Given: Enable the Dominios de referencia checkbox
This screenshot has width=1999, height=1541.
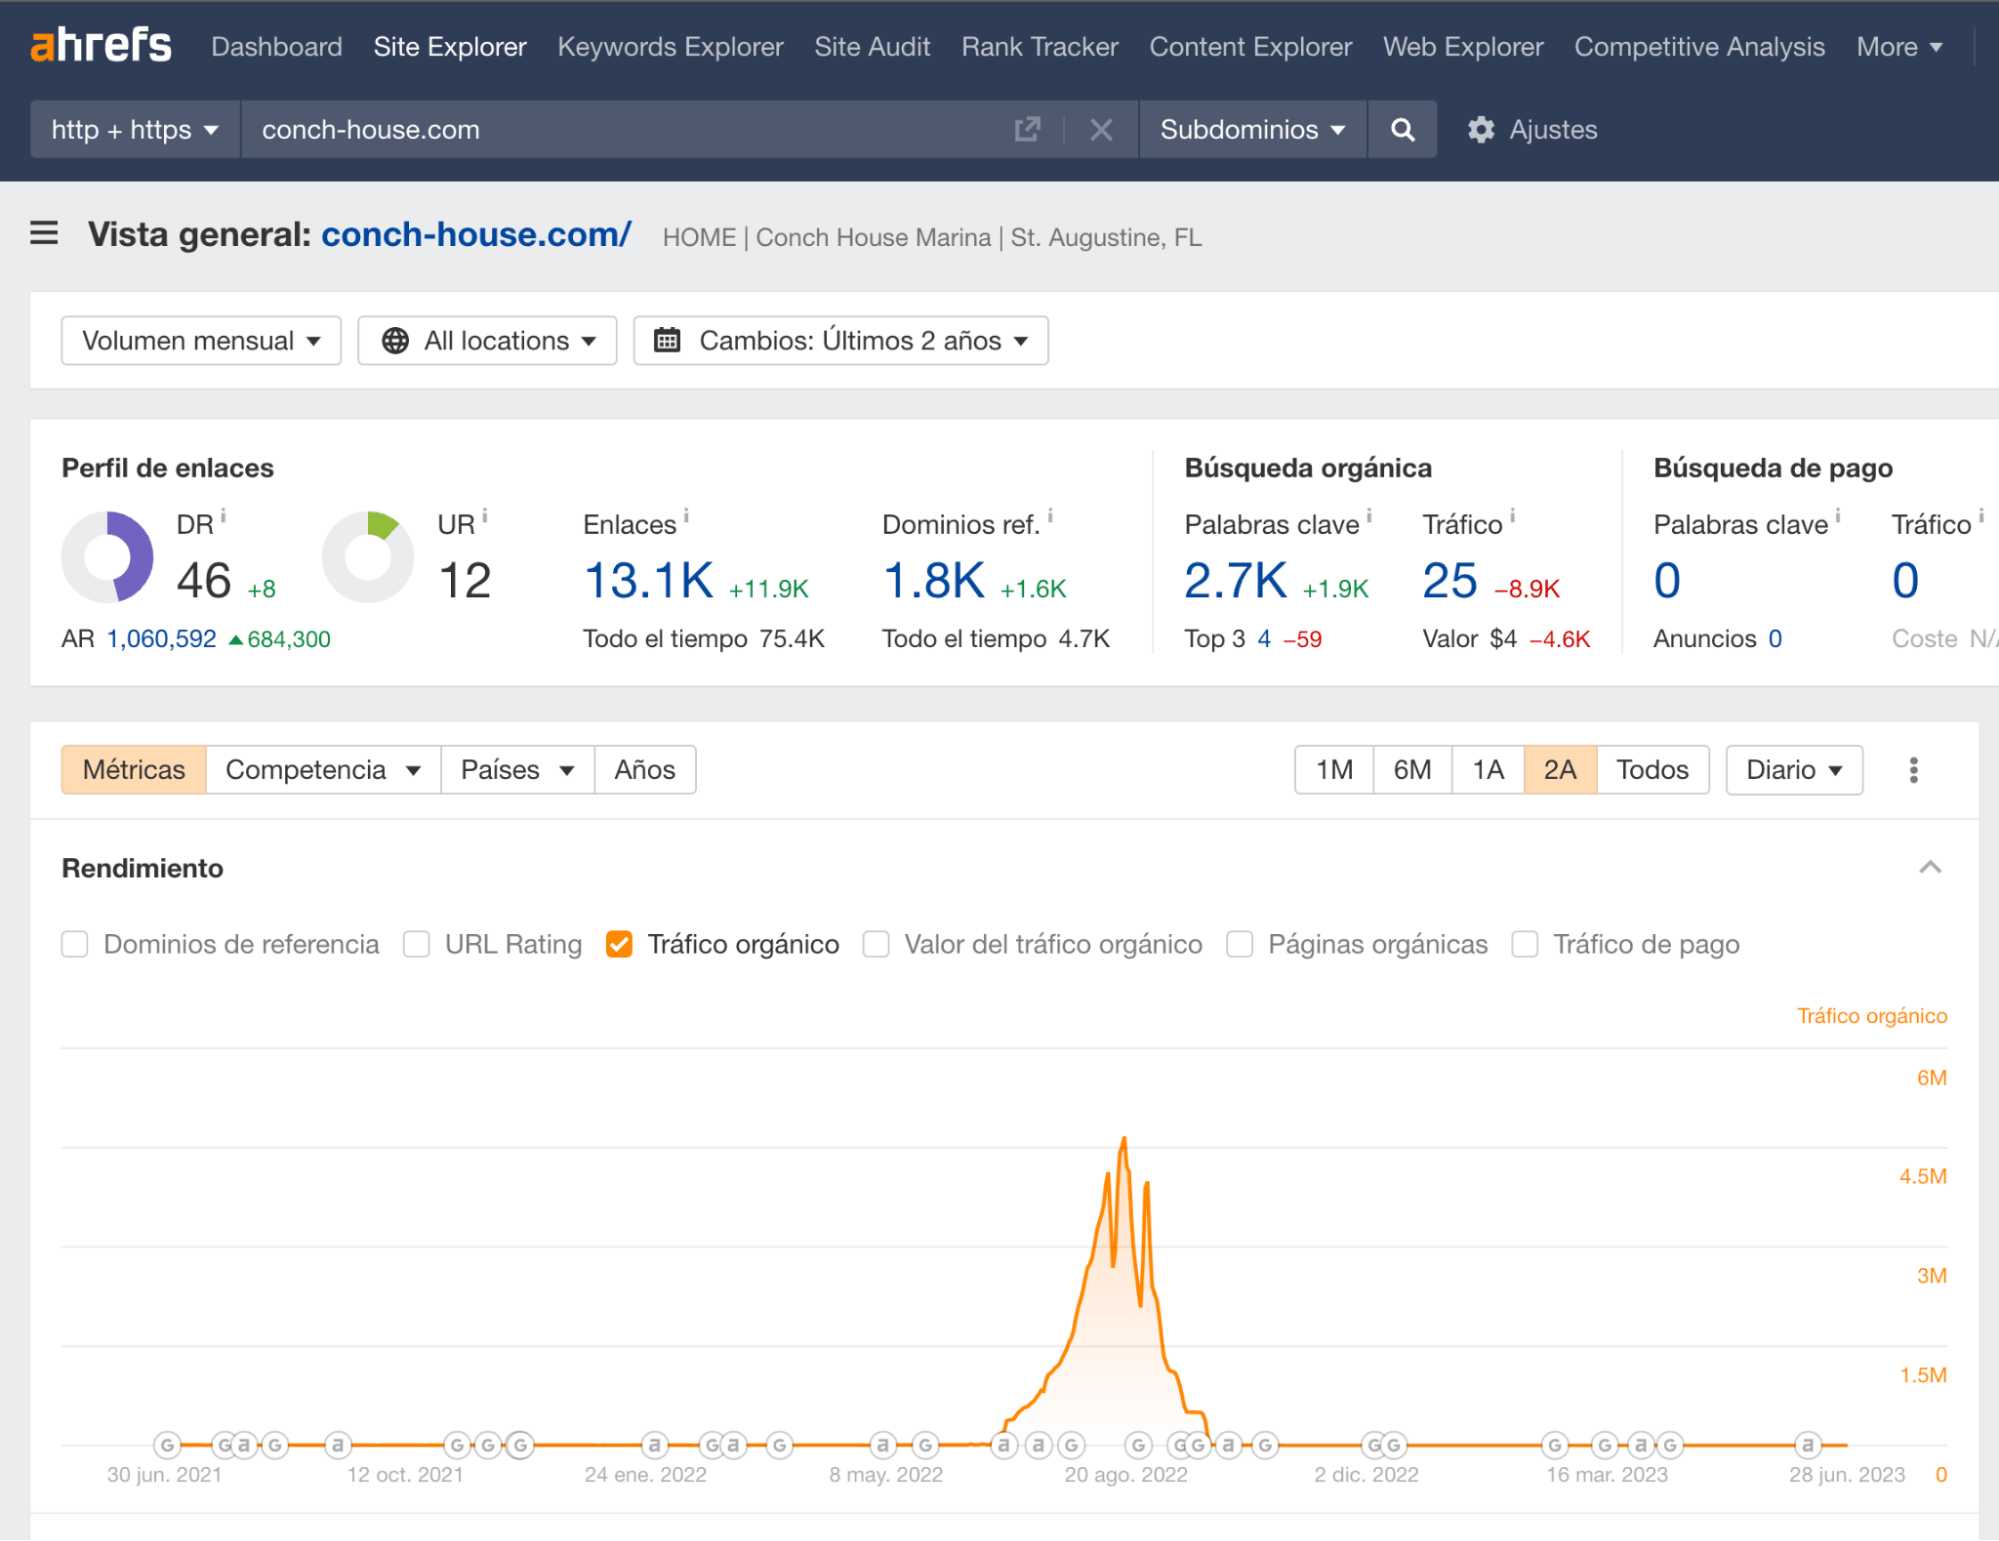Looking at the screenshot, I should (75, 944).
